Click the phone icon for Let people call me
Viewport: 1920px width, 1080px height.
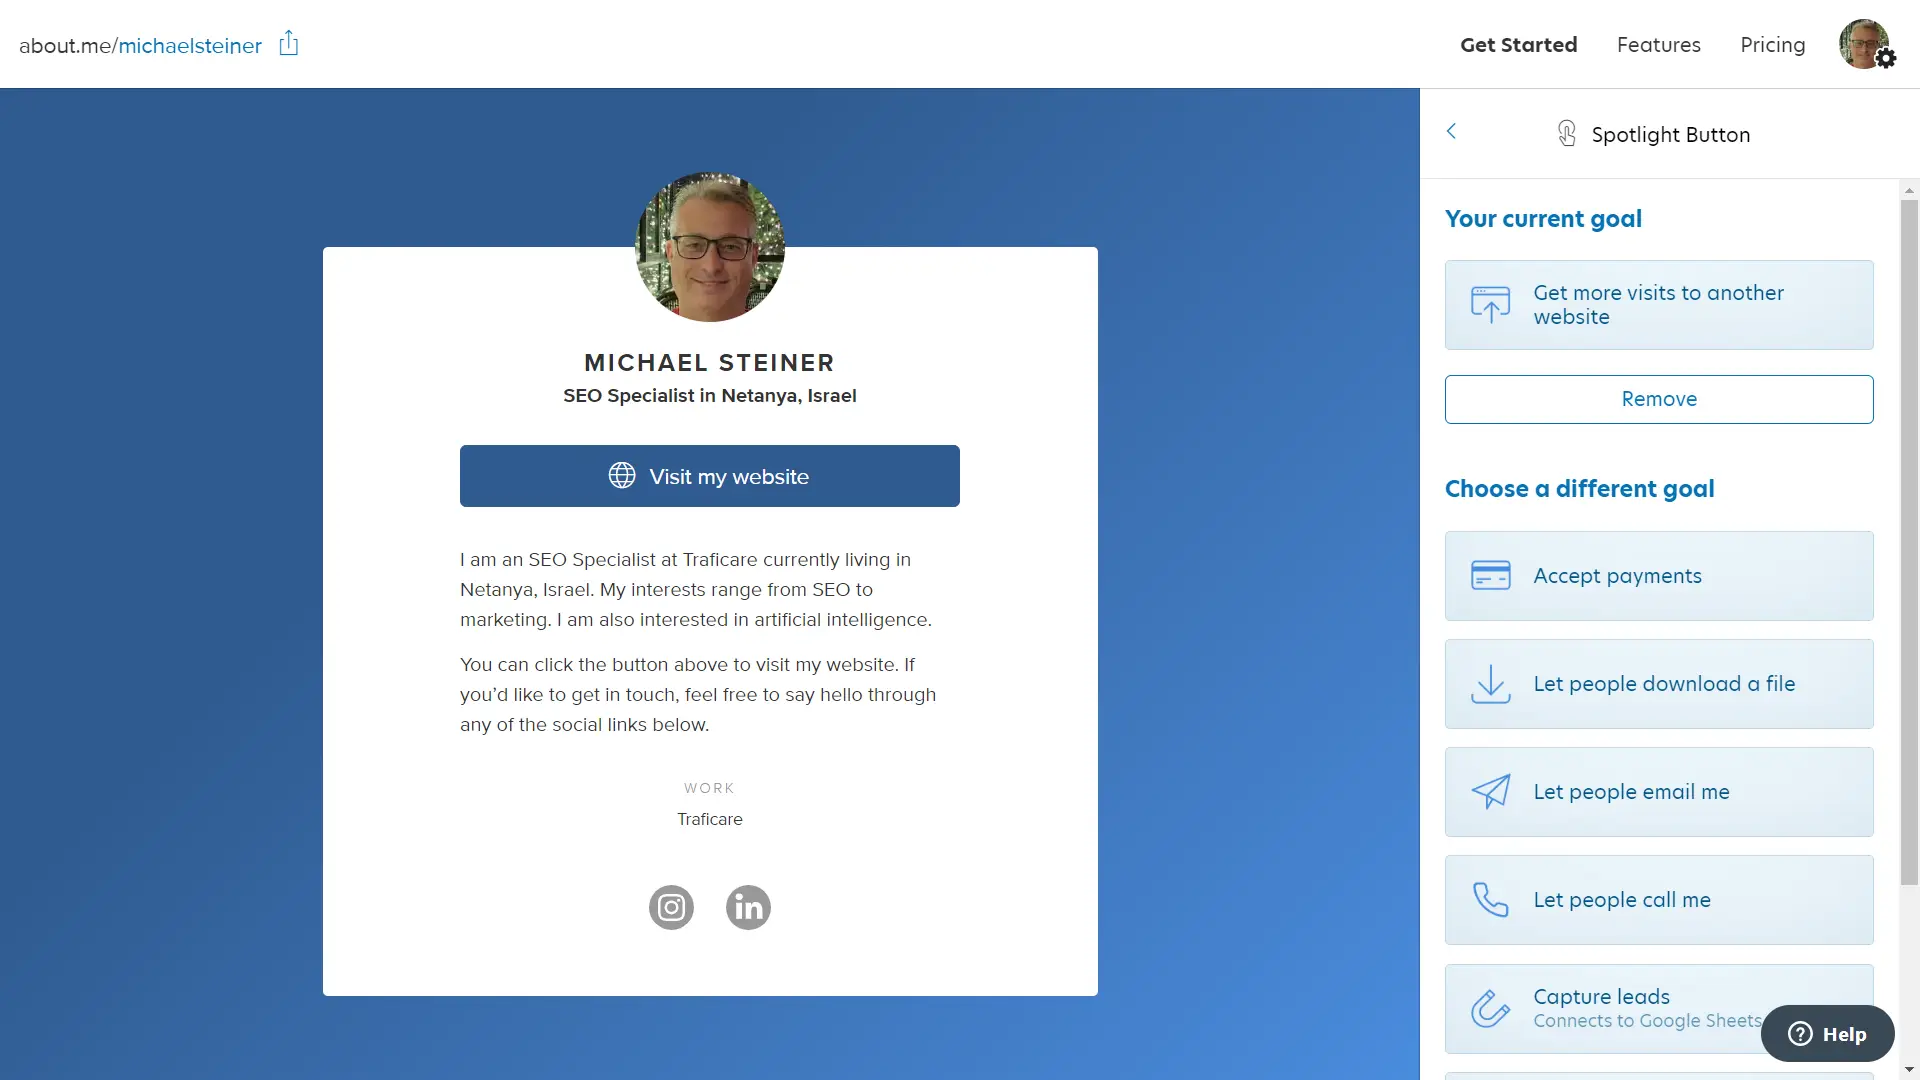(x=1490, y=901)
